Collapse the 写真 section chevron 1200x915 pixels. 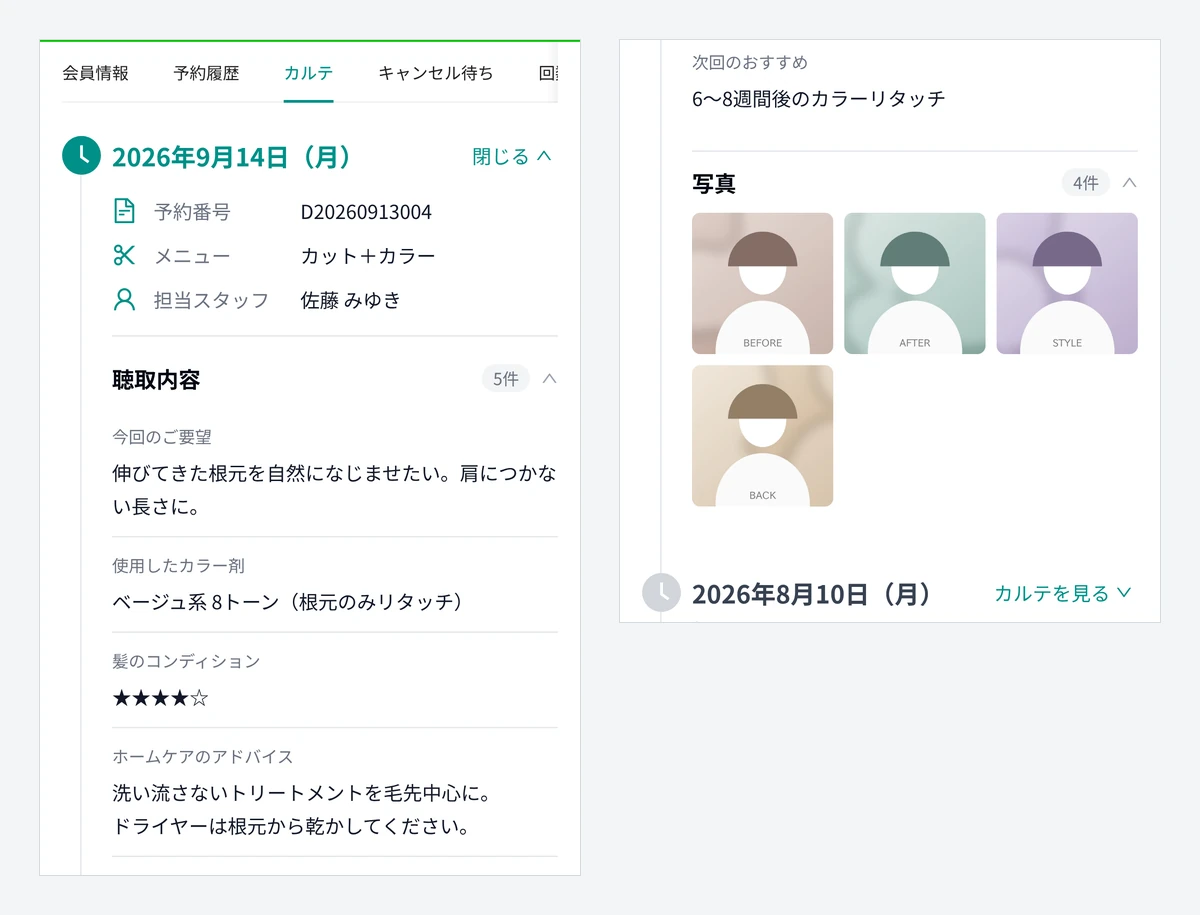1129,183
